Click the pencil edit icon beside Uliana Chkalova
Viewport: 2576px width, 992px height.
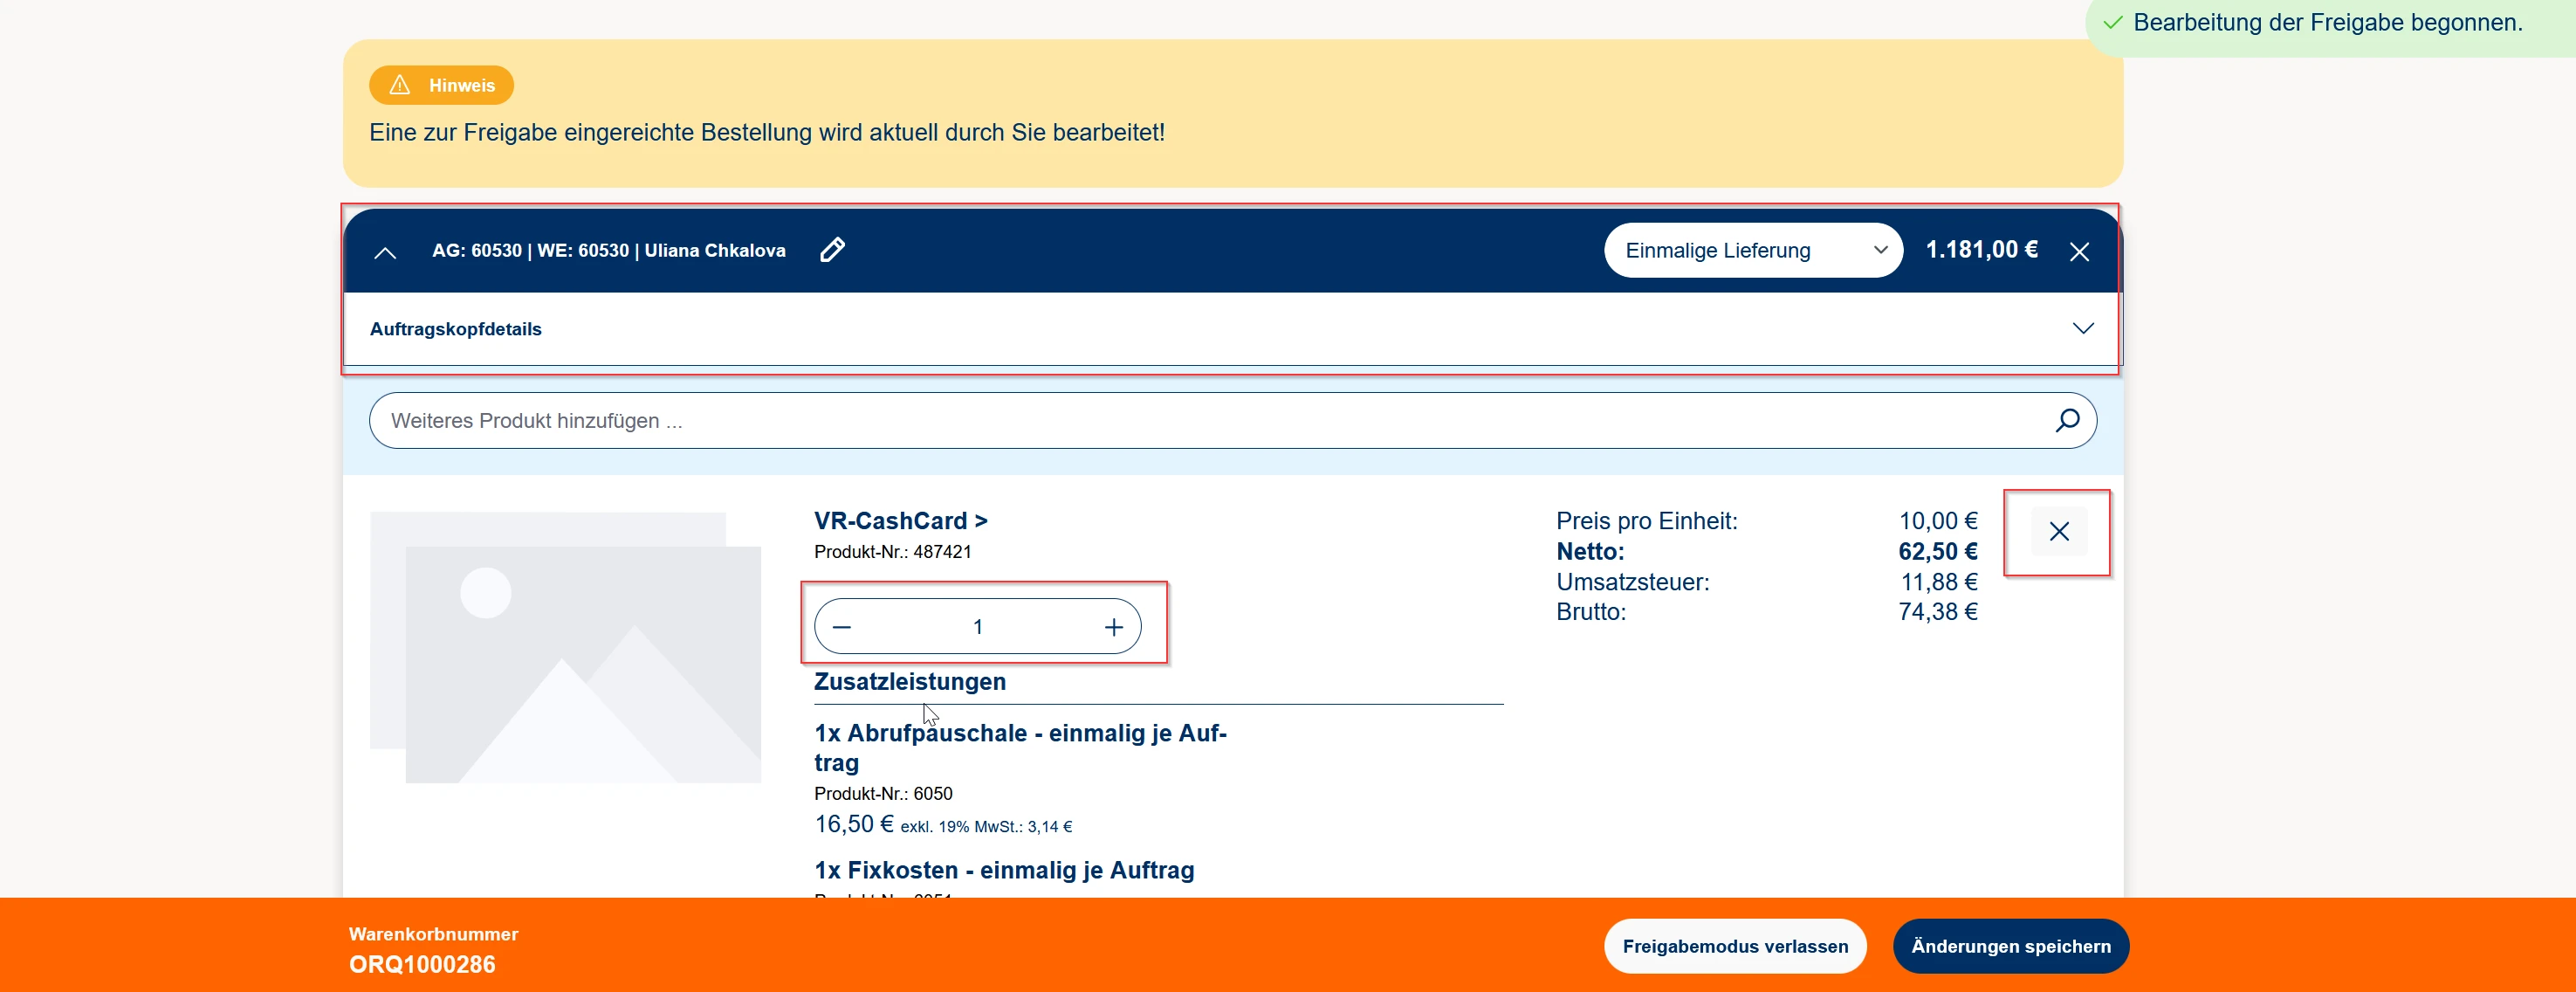832,250
